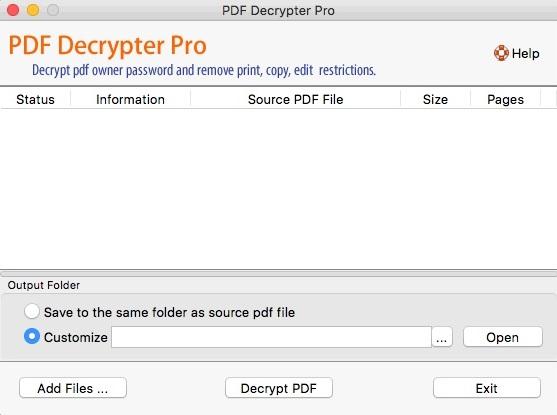
Task: Click the output folder path field
Action: (x=271, y=337)
